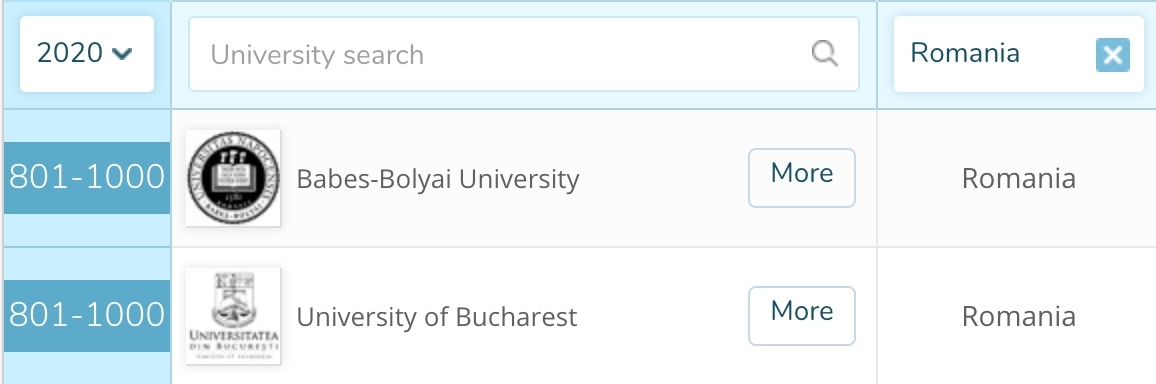The image size is (1156, 384).
Task: Open More for Babes-Bolyai University
Action: click(801, 178)
